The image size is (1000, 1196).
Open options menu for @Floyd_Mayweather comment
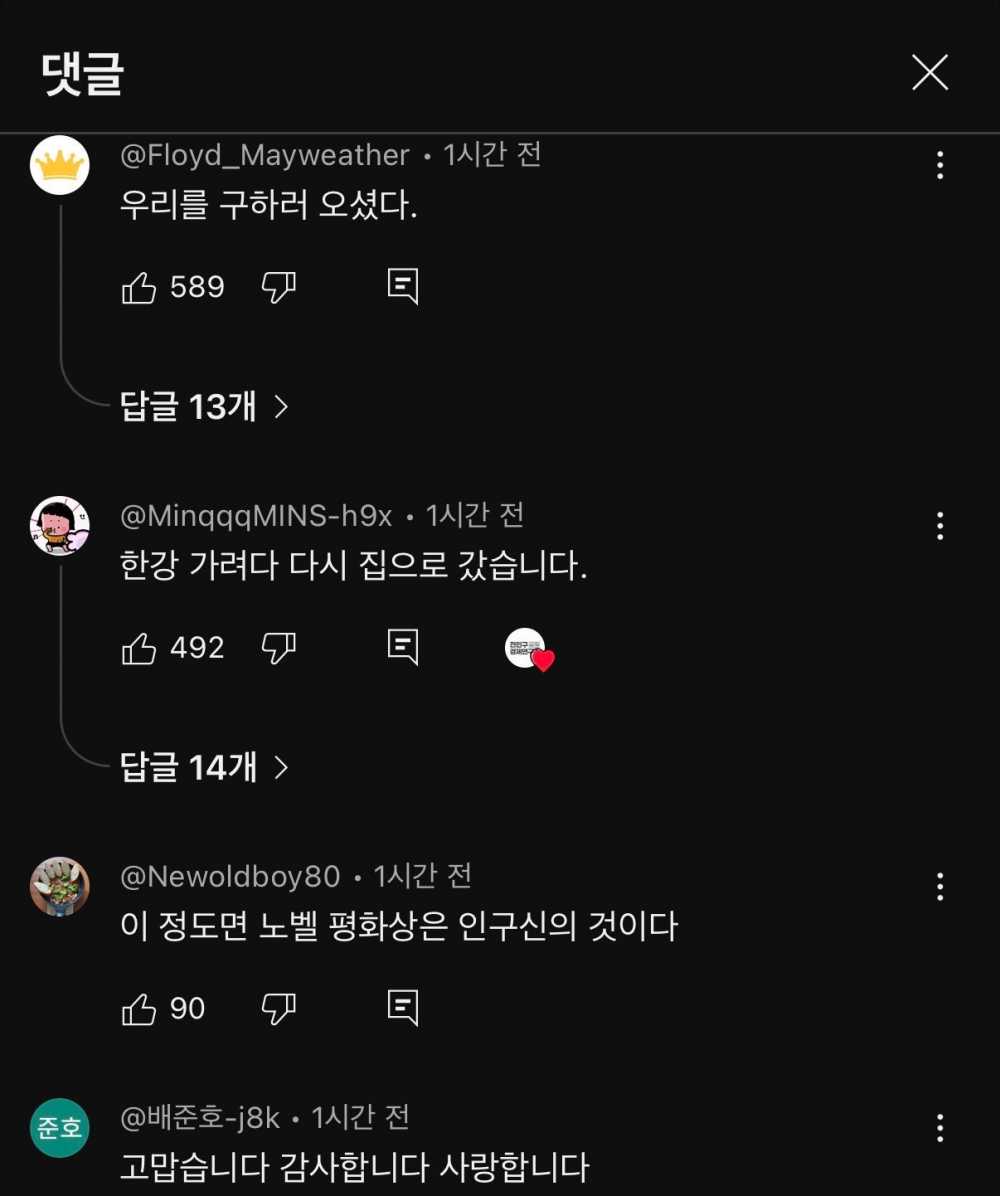(x=939, y=165)
